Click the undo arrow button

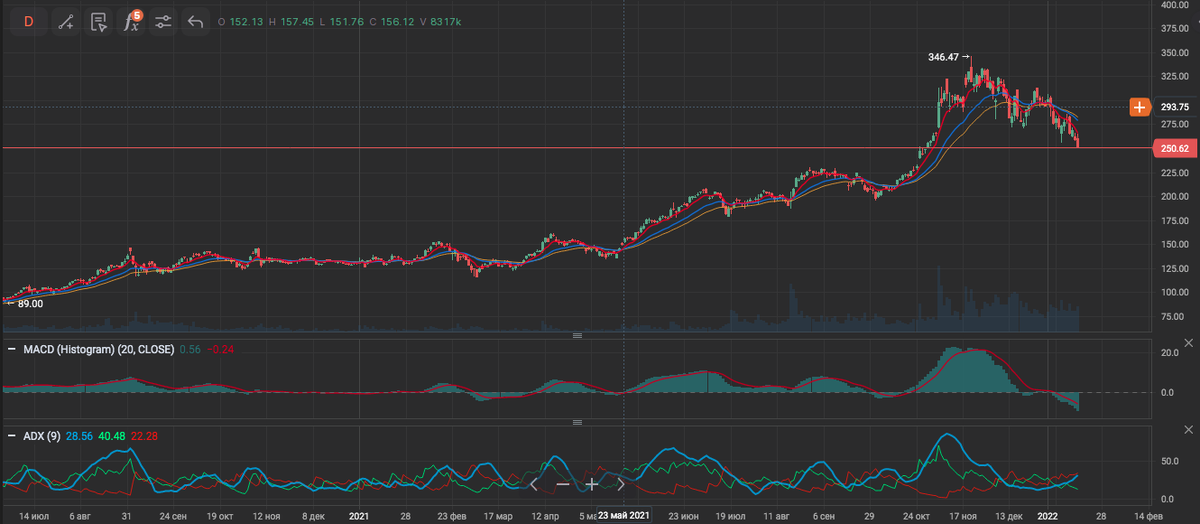pyautogui.click(x=196, y=21)
